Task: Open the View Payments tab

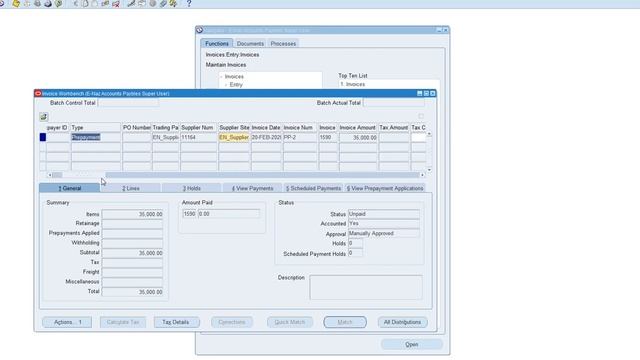Action: [x=253, y=188]
